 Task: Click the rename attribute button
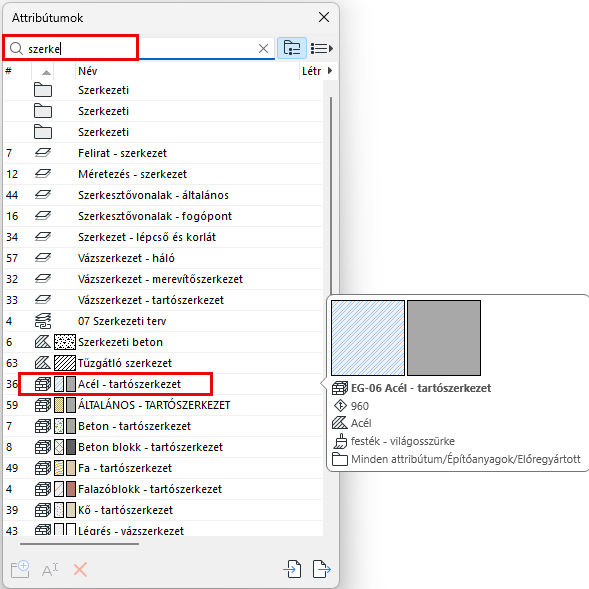50,570
